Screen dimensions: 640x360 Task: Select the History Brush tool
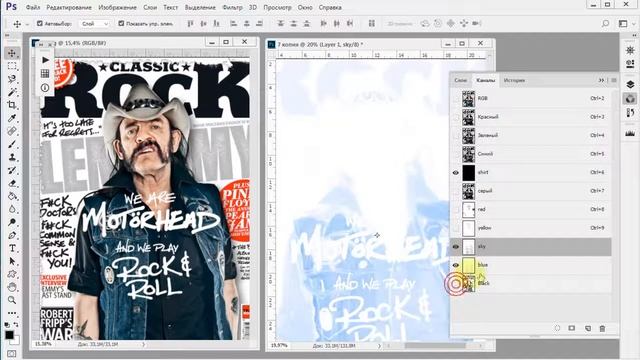[x=12, y=170]
